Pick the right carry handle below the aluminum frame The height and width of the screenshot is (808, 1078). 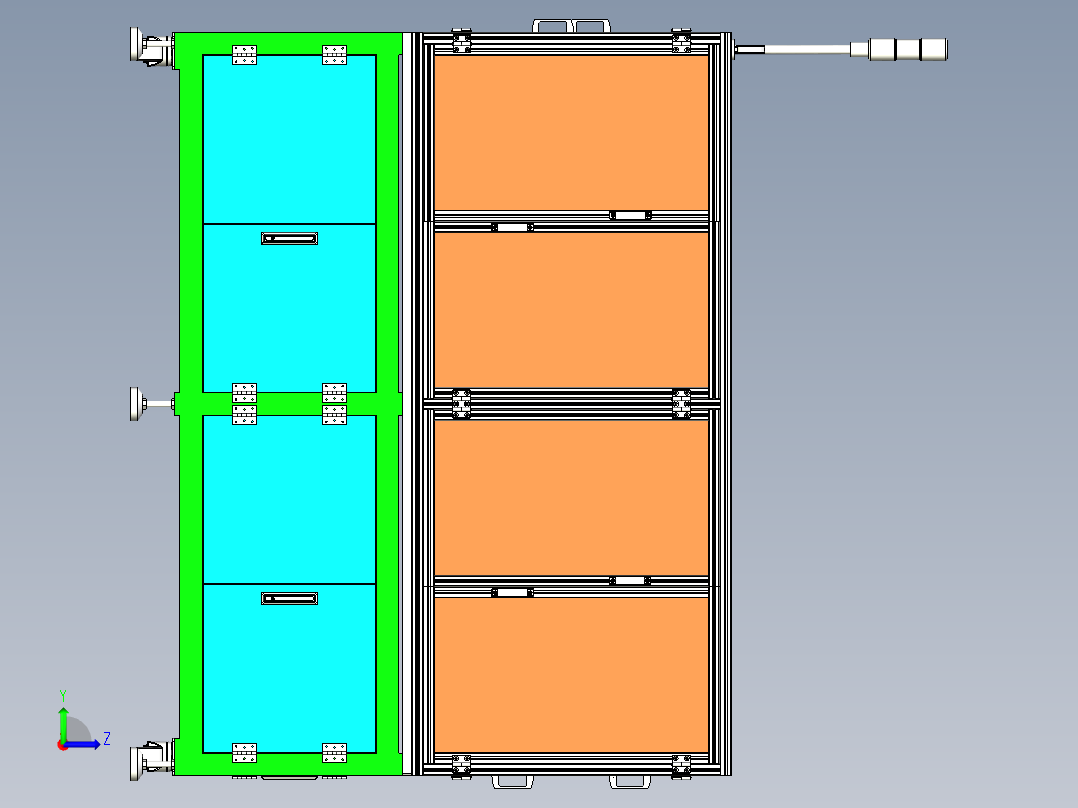630,781
